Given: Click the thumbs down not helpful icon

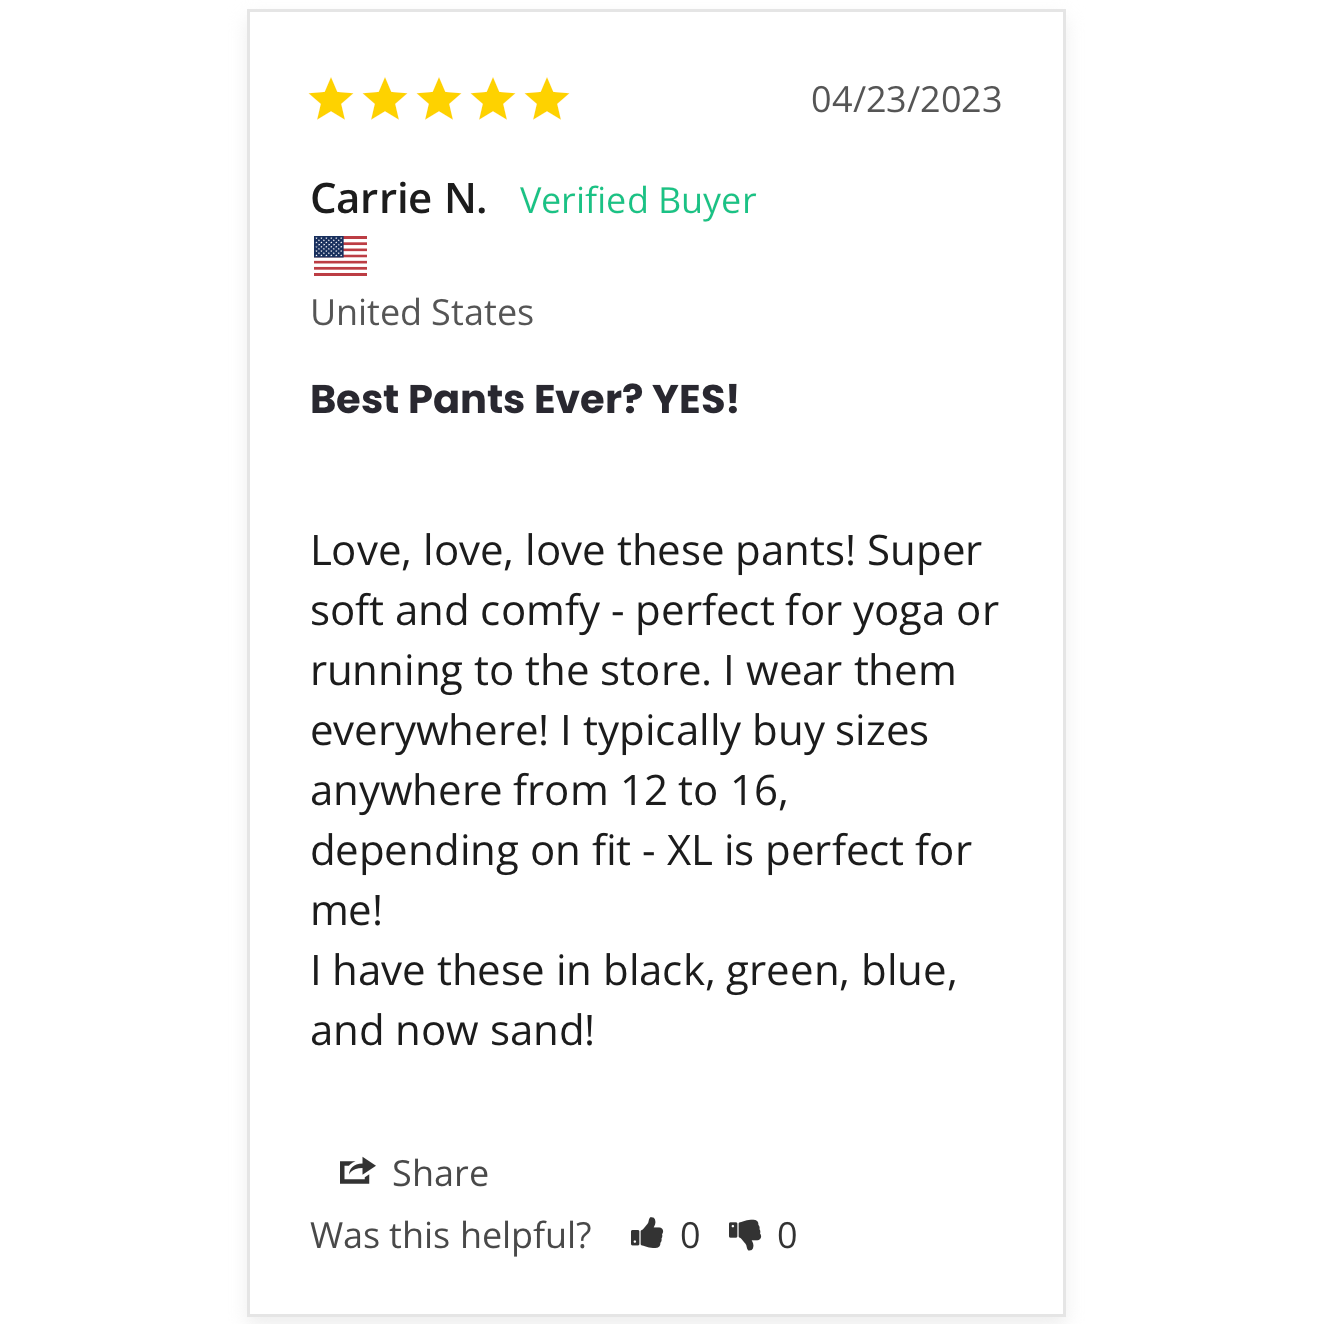Looking at the screenshot, I should coord(745,1236).
